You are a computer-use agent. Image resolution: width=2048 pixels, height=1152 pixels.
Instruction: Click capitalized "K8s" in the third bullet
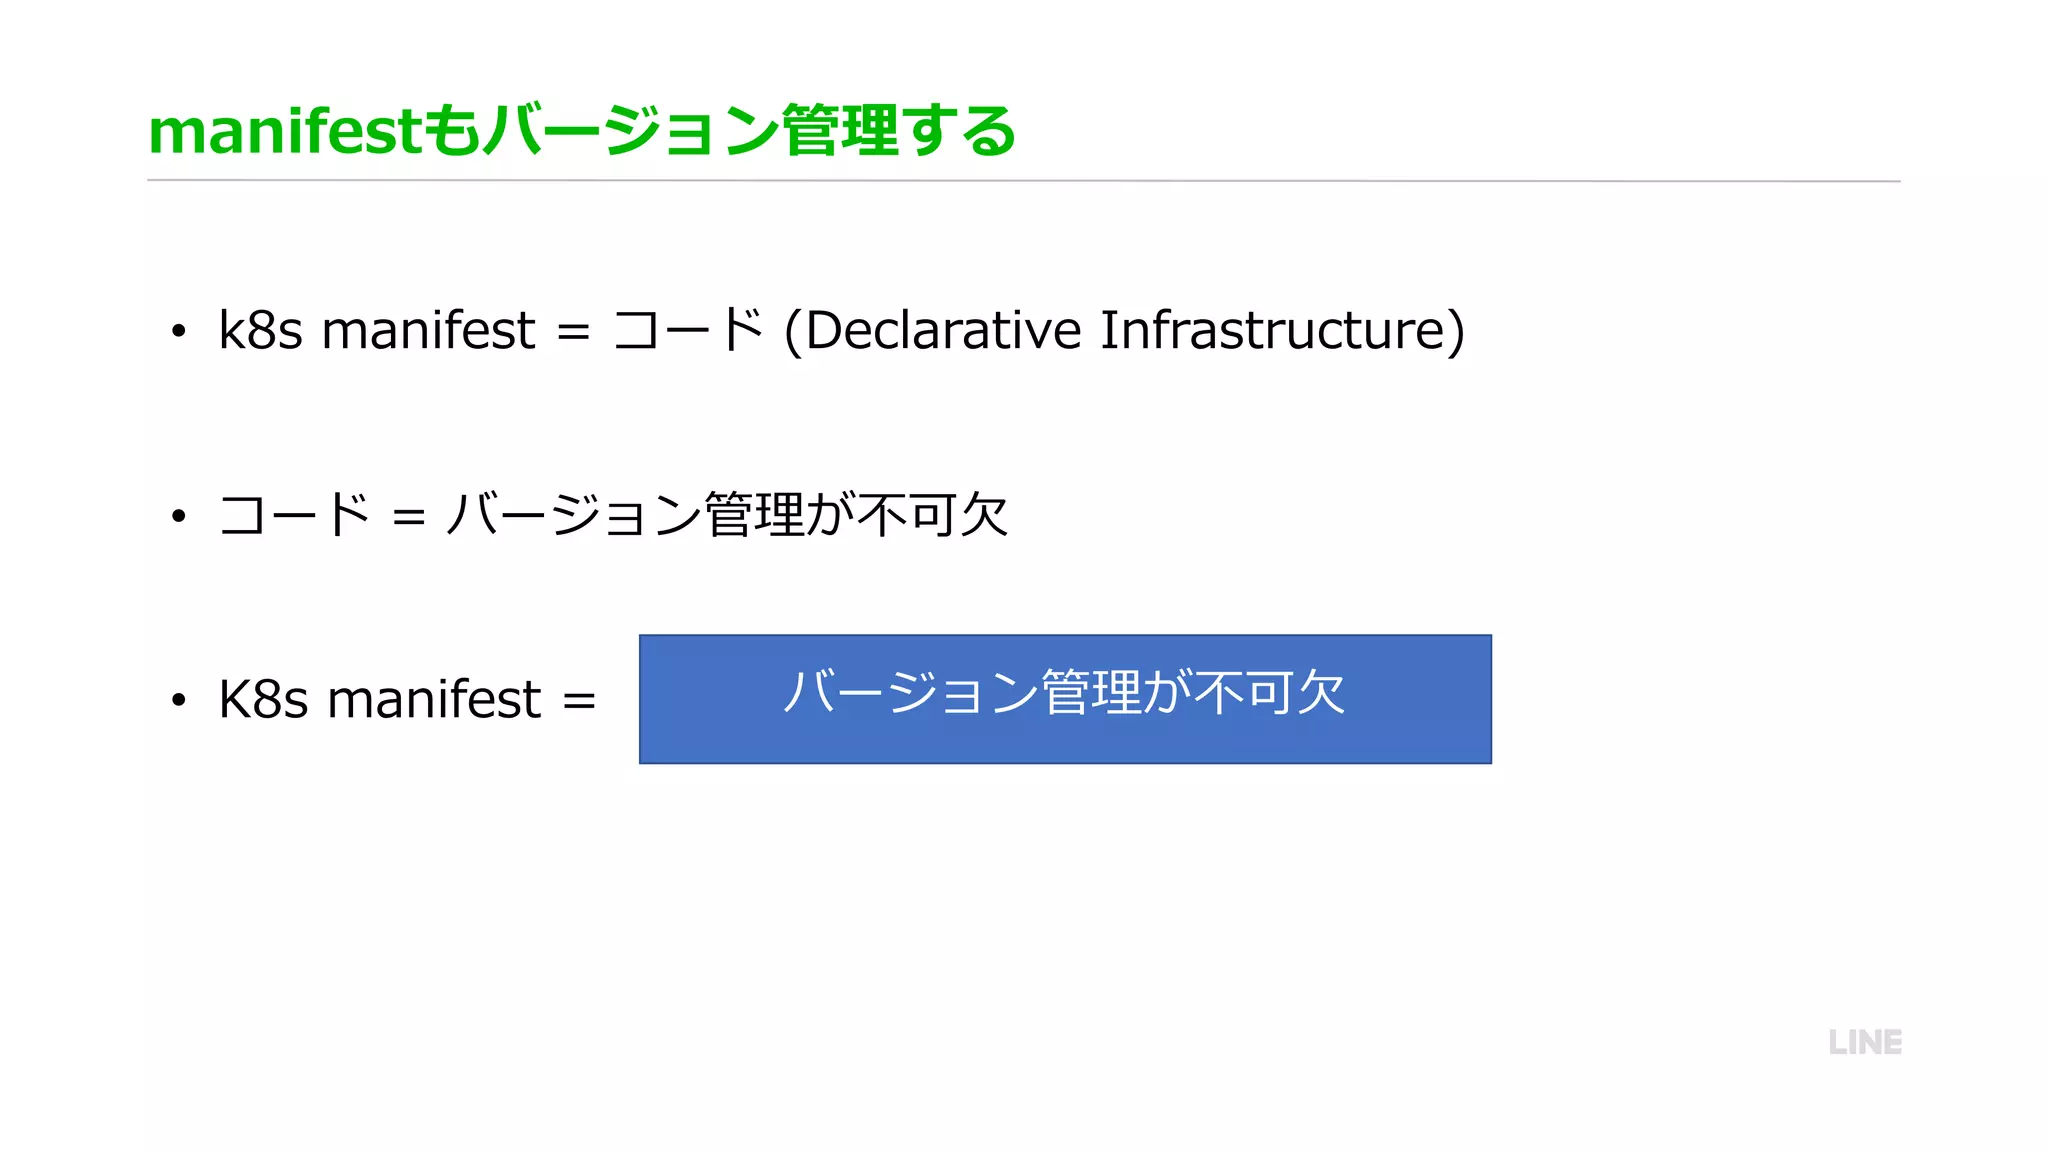pos(263,699)
